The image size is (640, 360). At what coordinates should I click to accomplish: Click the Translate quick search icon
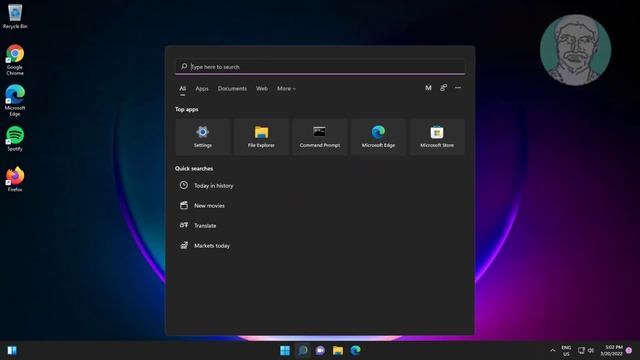coord(184,225)
